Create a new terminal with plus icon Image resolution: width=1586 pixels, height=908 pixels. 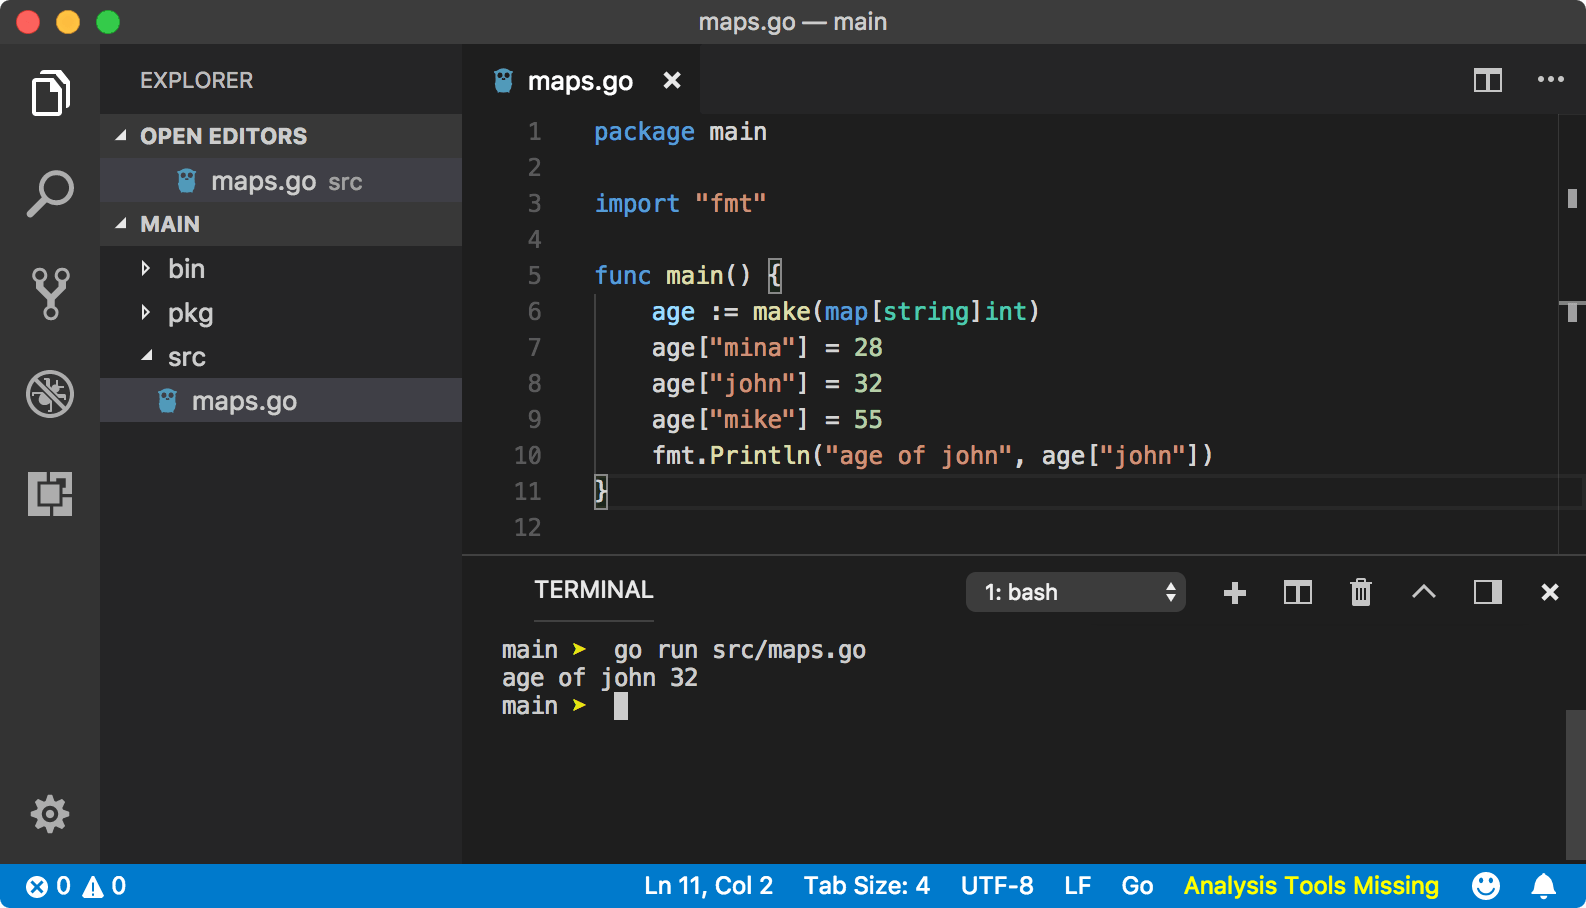coord(1235,593)
